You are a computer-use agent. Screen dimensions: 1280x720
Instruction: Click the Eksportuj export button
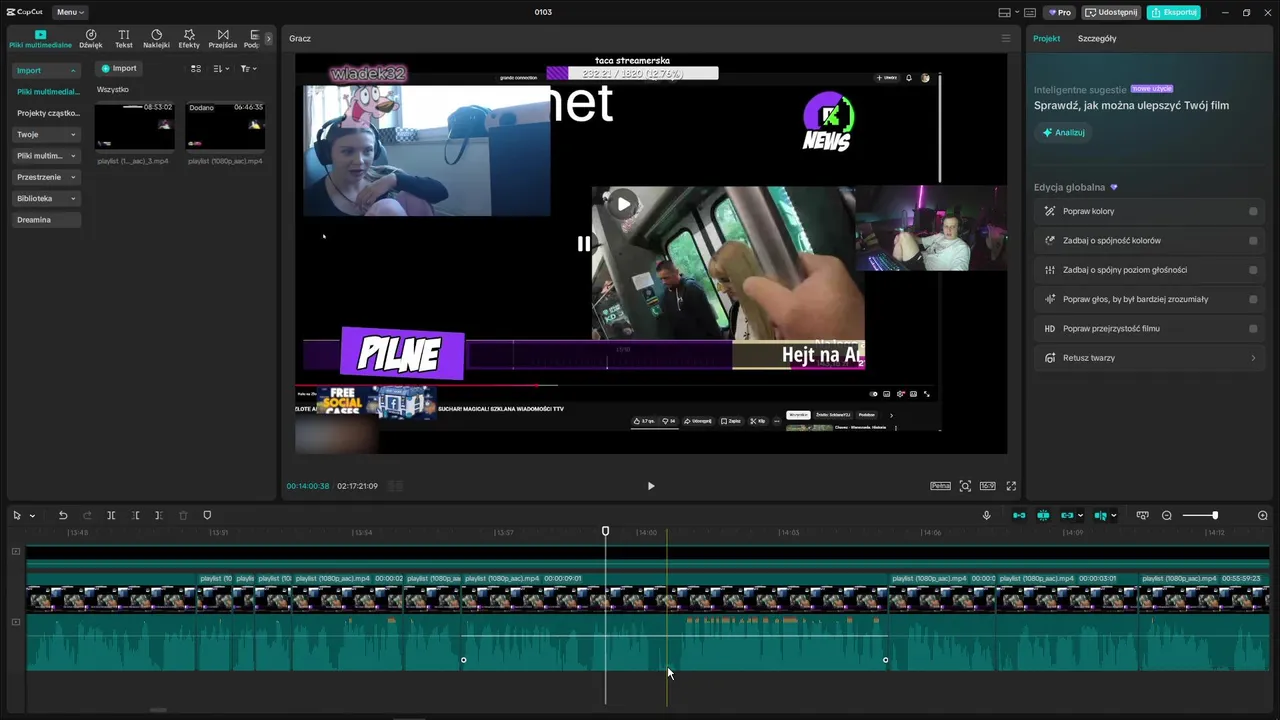pos(1174,12)
